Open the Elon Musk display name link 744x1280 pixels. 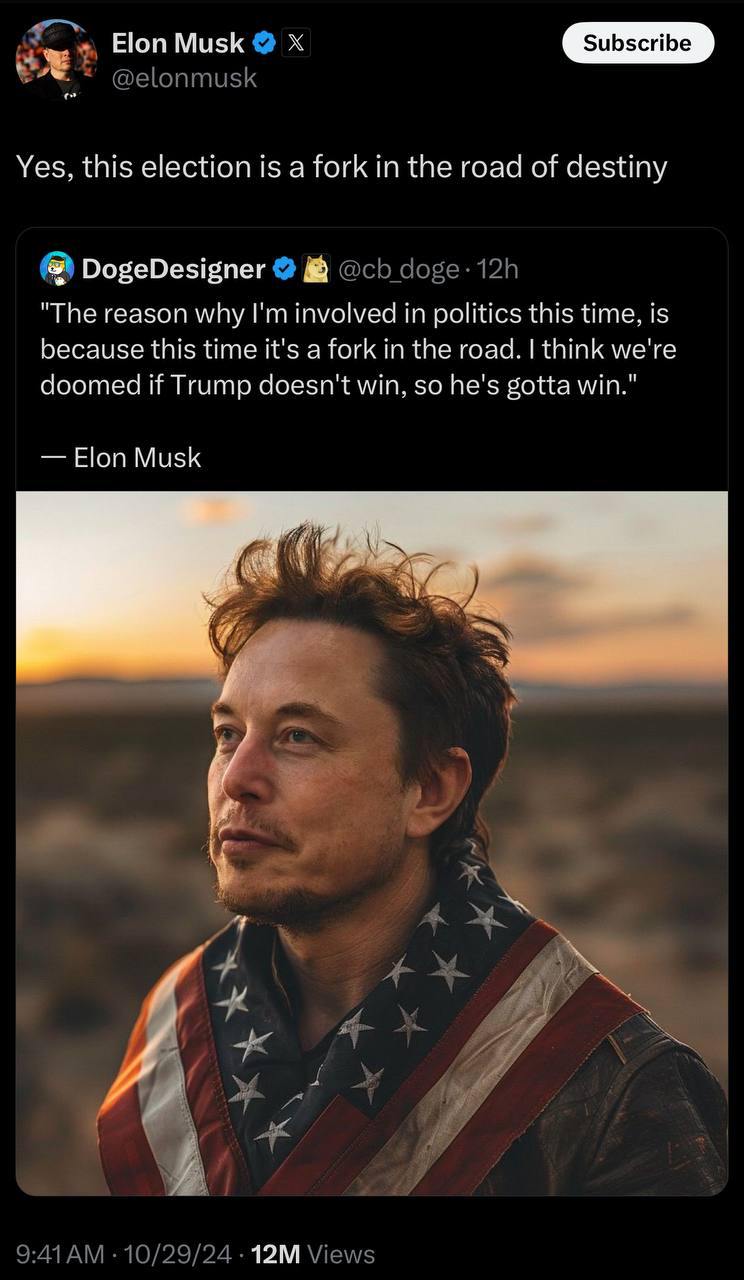(178, 43)
